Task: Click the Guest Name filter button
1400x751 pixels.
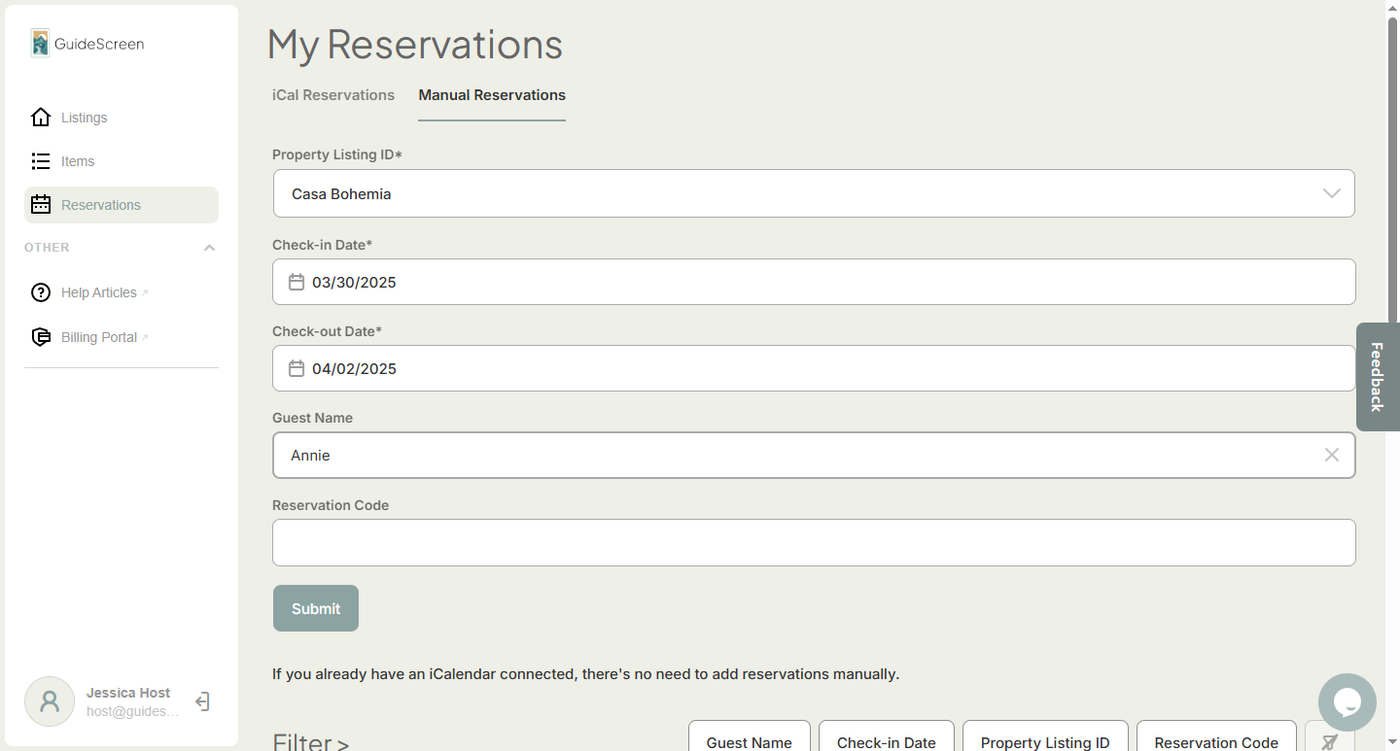Action: point(749,741)
